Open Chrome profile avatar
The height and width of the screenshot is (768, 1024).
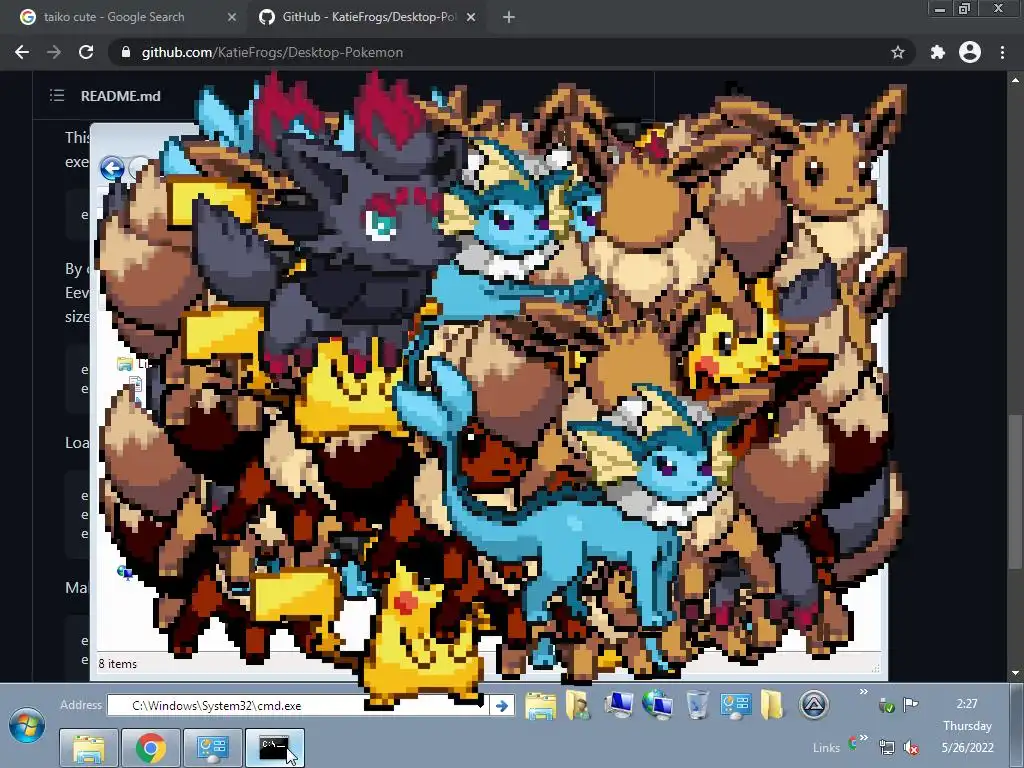point(970,52)
